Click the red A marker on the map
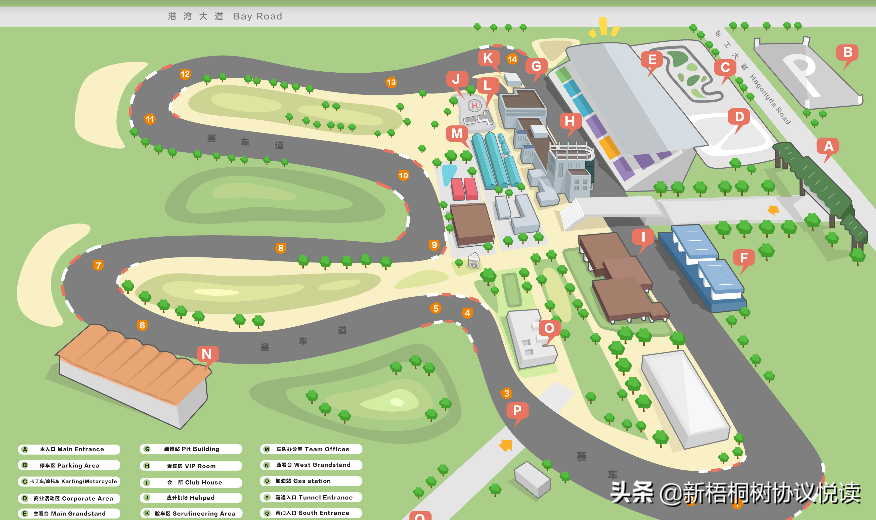 pos(826,147)
